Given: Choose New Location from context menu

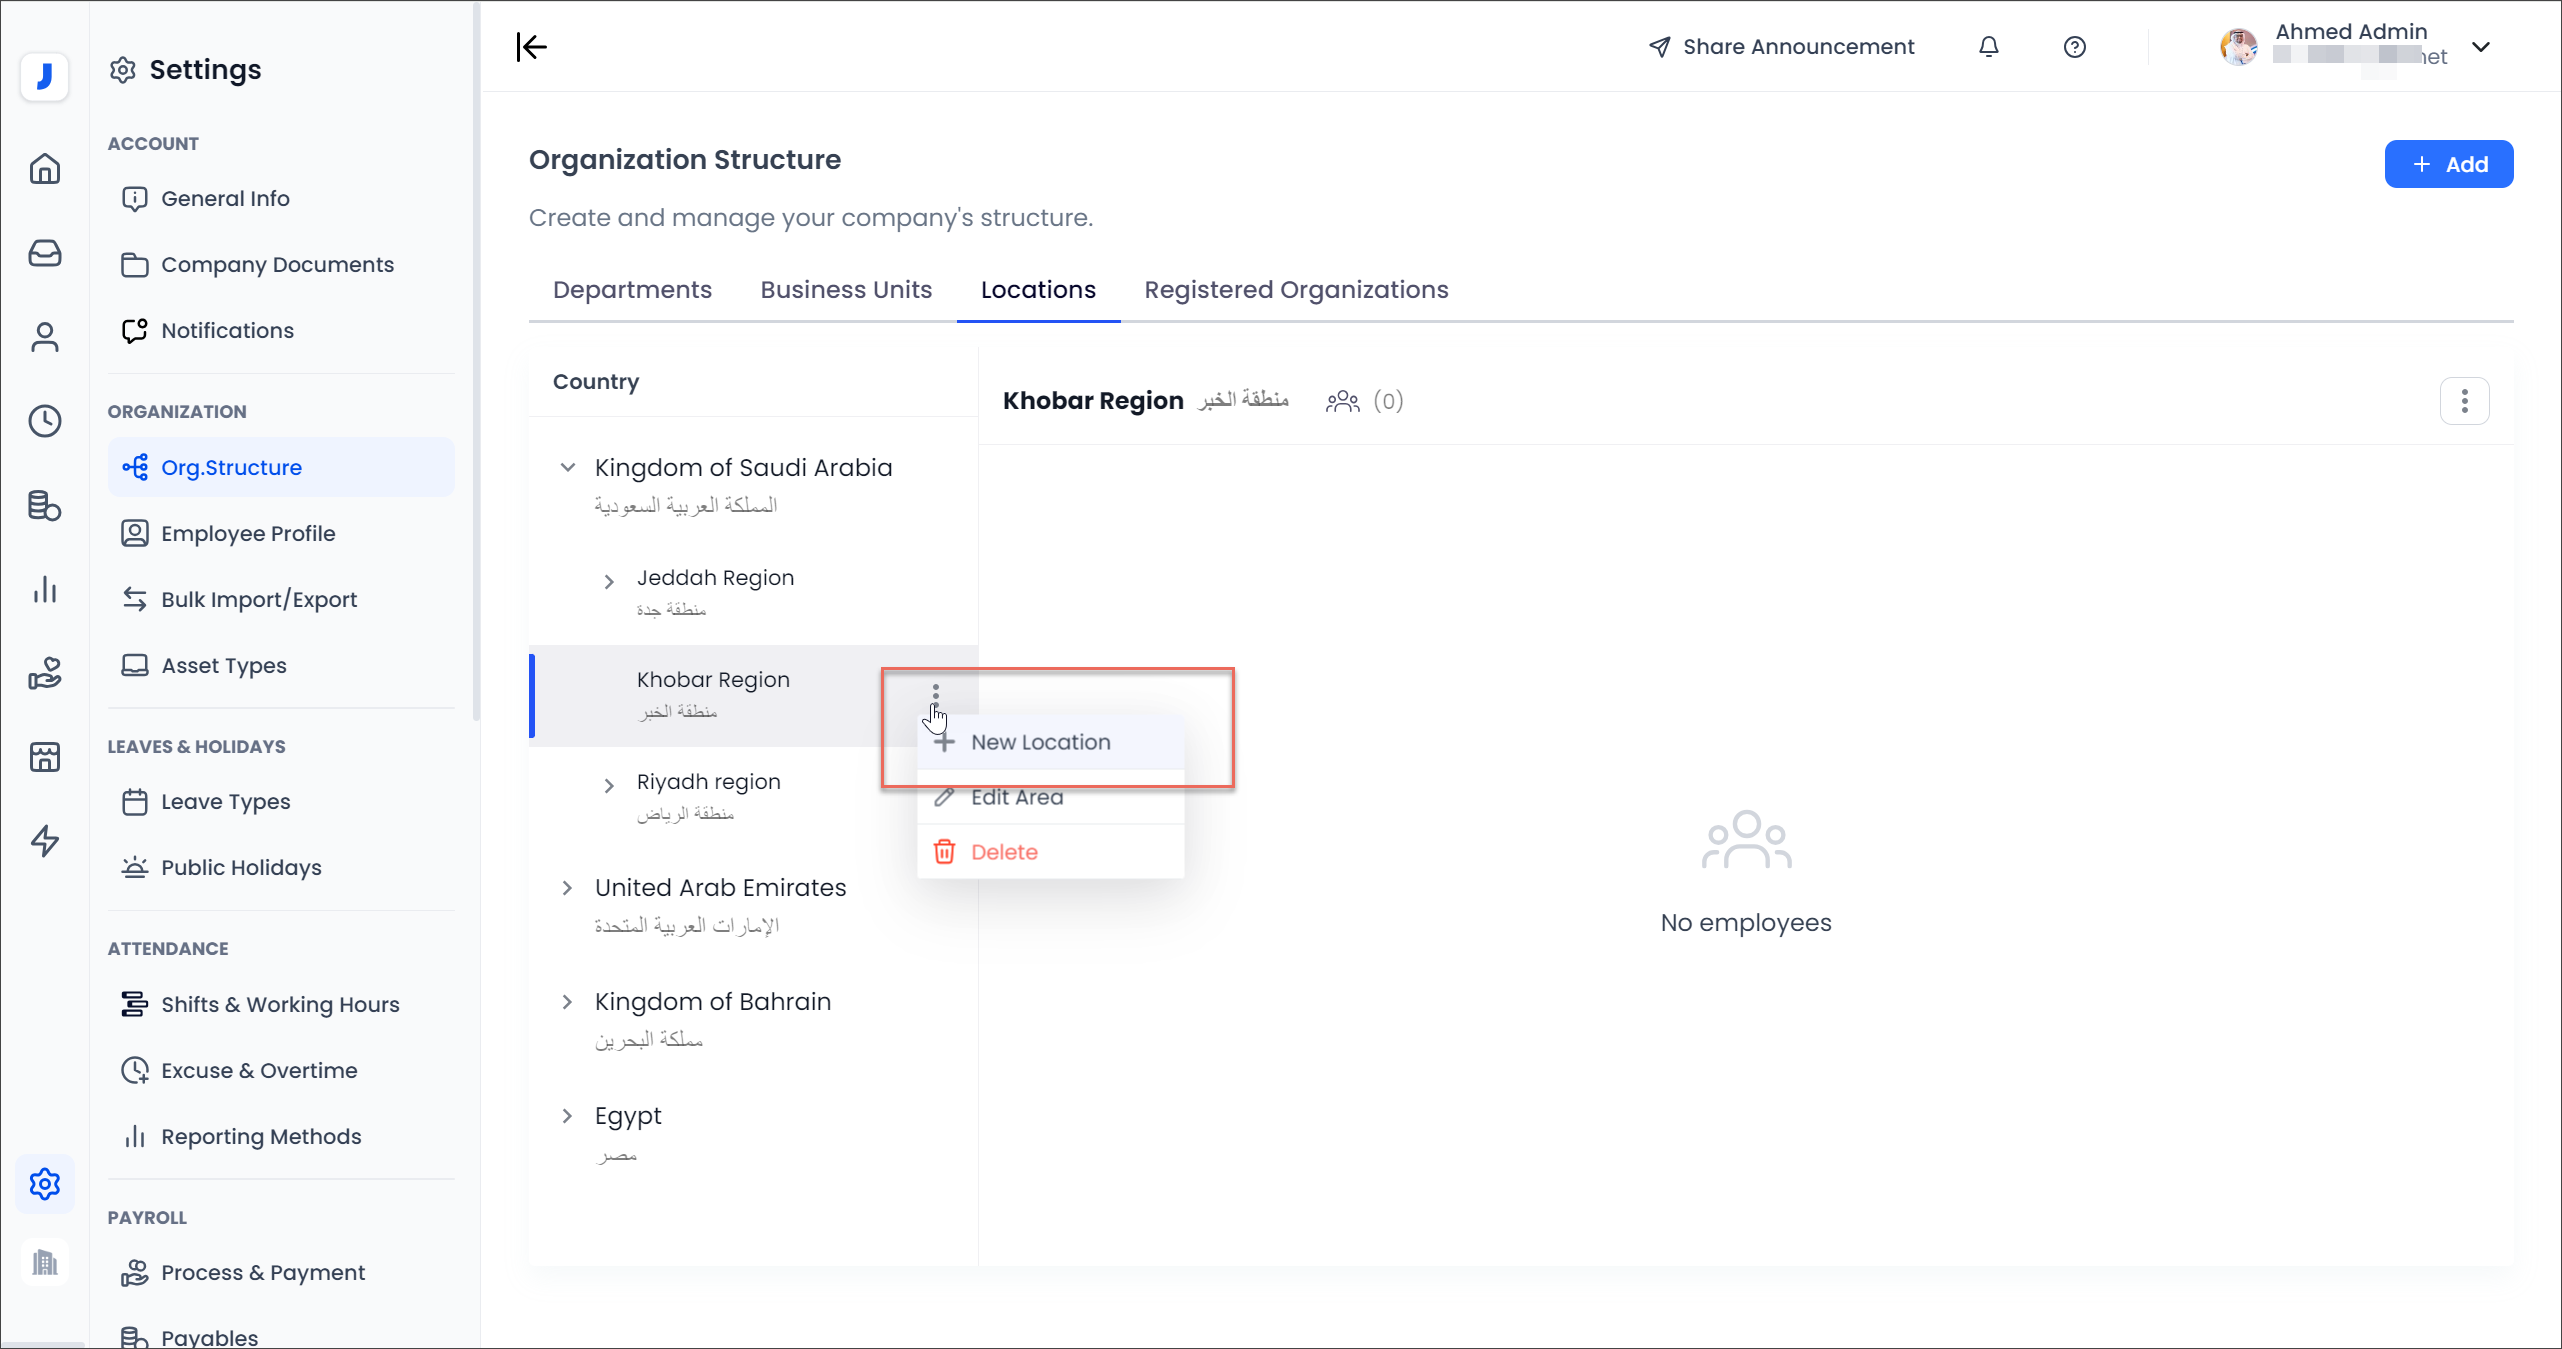Looking at the screenshot, I should point(1040,742).
